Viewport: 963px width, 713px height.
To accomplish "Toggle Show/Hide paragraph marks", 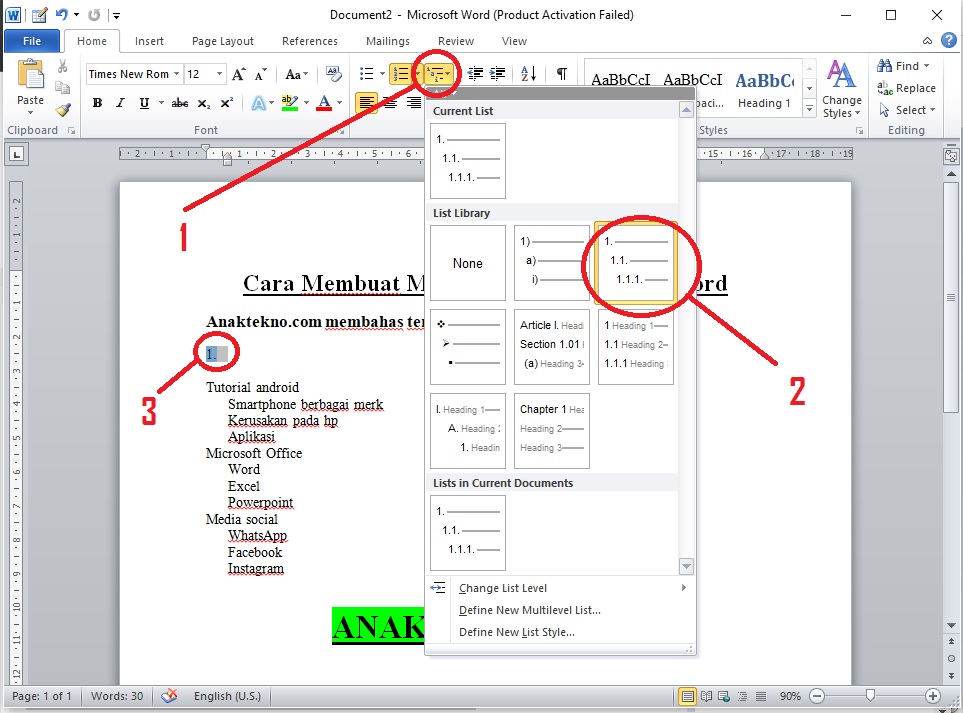I will click(x=561, y=74).
